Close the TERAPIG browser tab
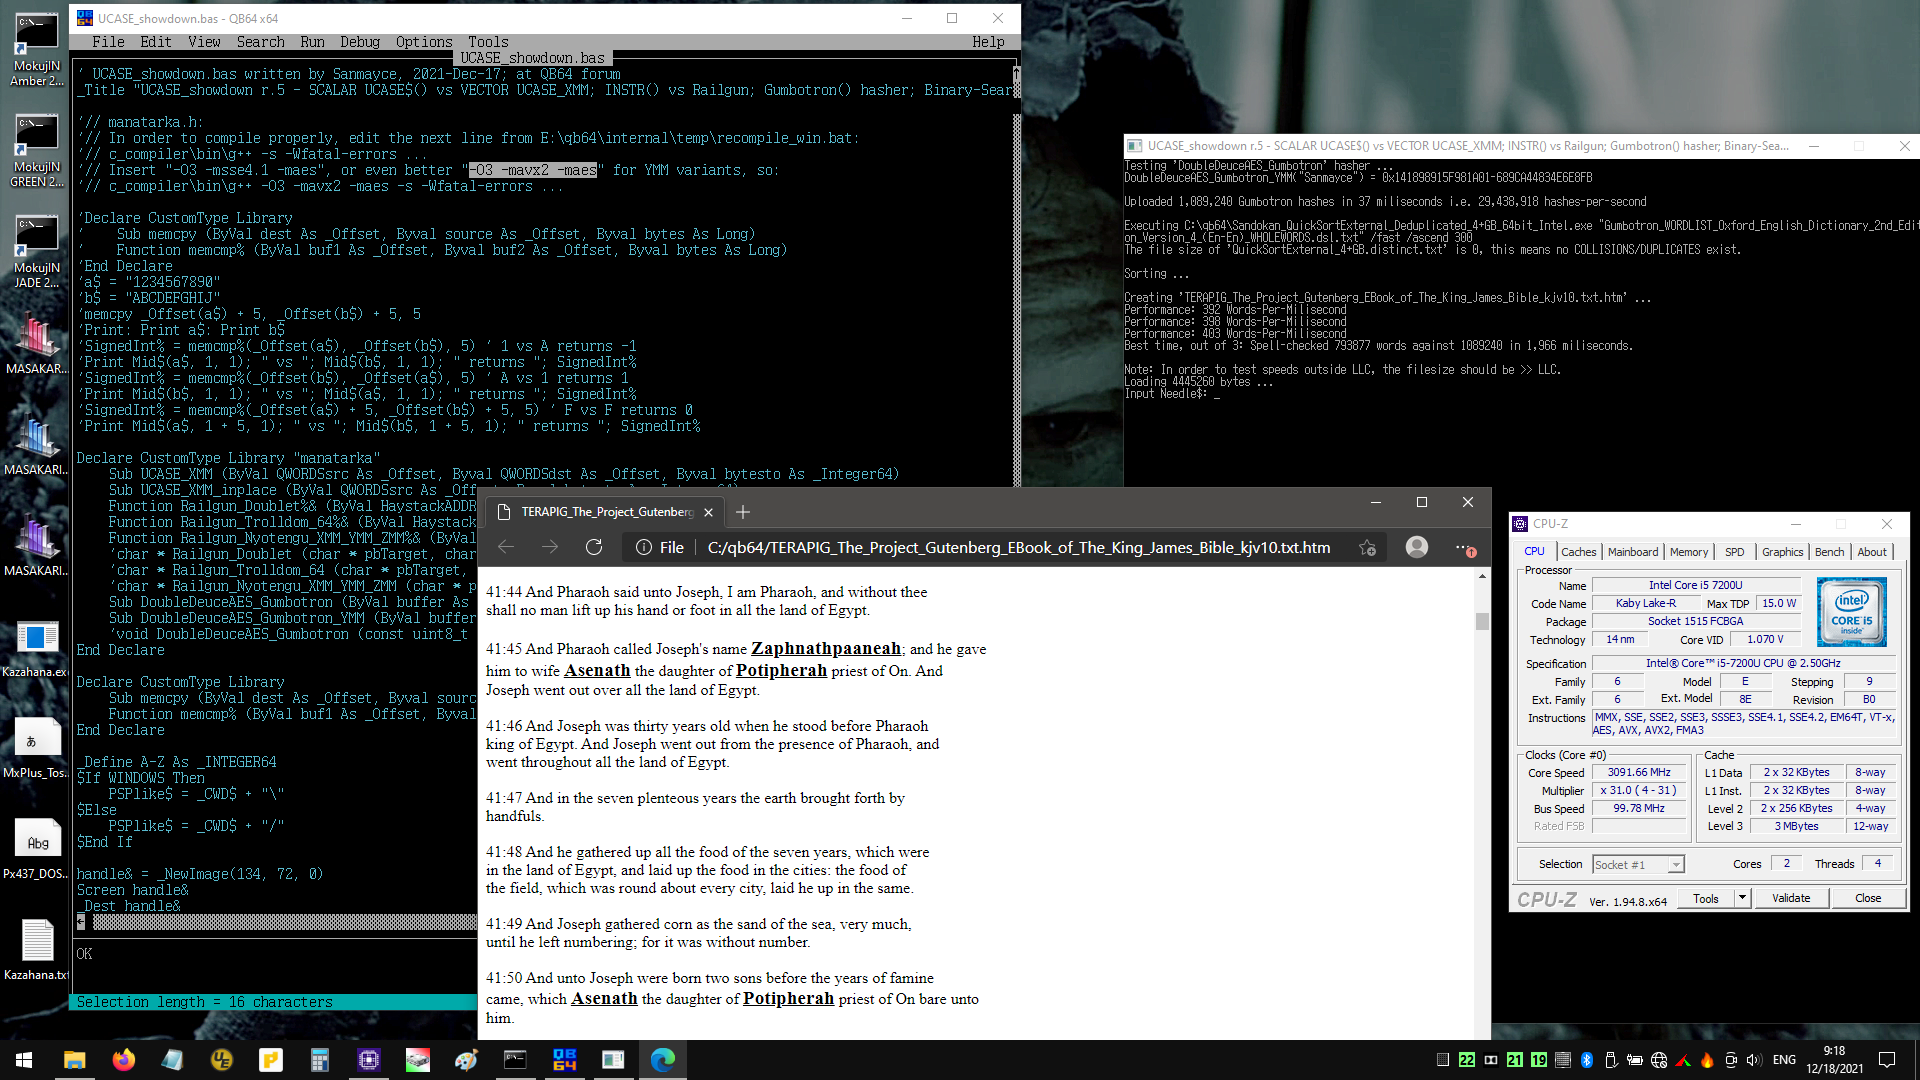Image resolution: width=1920 pixels, height=1080 pixels. pyautogui.click(x=708, y=512)
